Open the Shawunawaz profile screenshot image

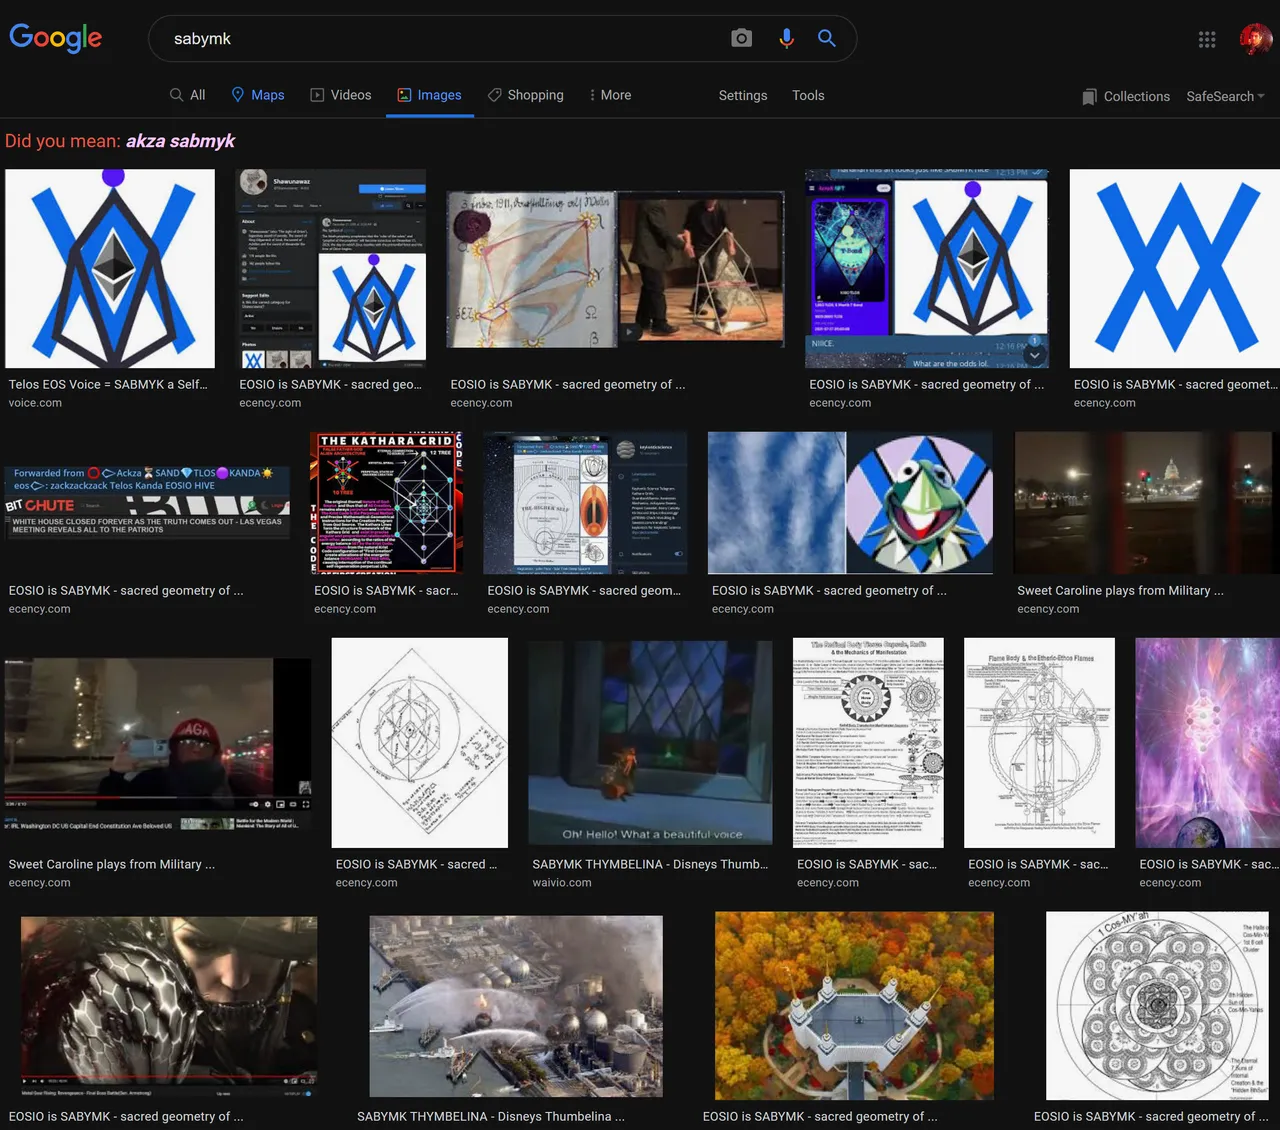[331, 268]
